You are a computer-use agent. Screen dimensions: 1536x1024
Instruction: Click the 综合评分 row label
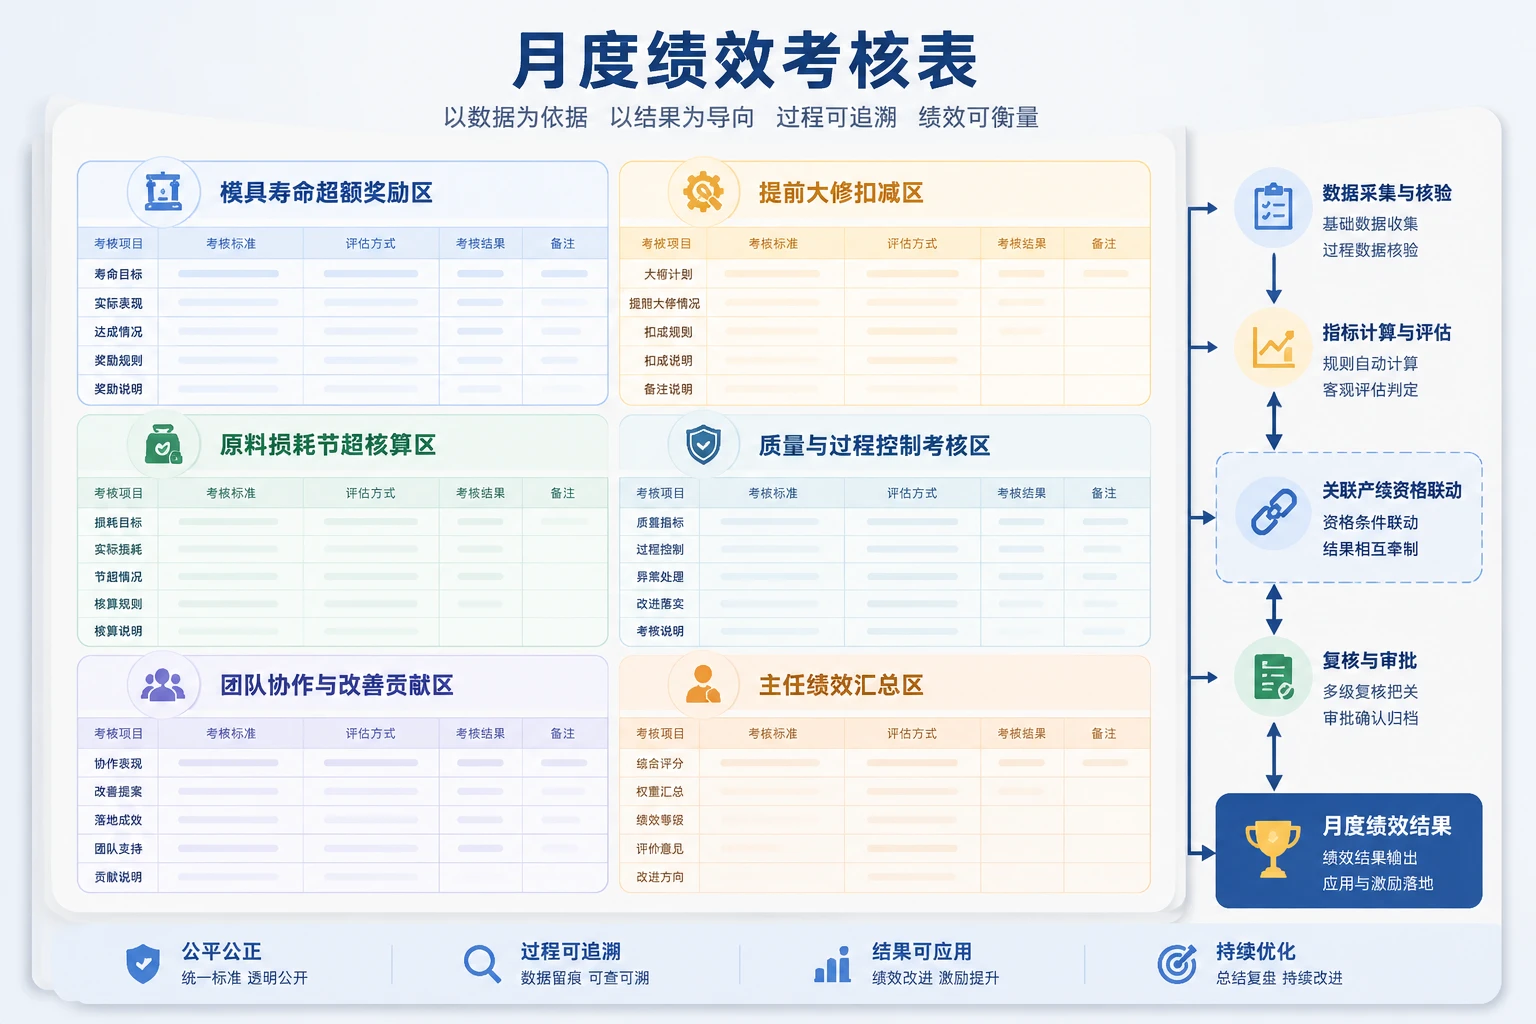(660, 763)
